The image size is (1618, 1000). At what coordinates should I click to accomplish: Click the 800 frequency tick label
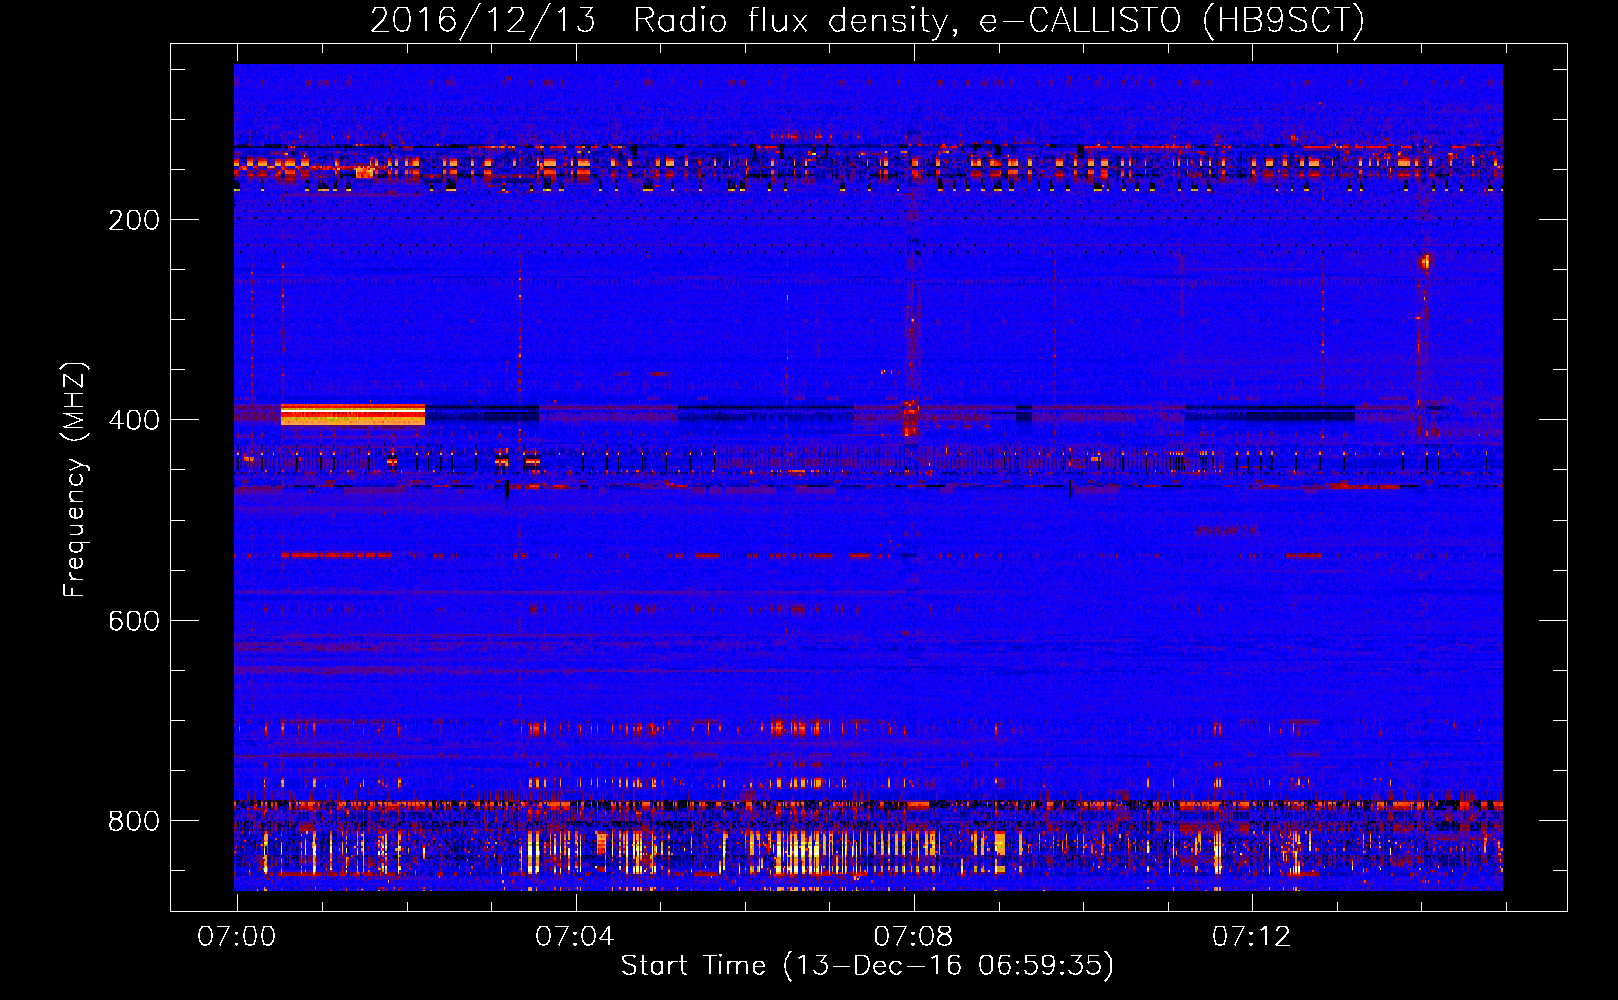(x=134, y=821)
